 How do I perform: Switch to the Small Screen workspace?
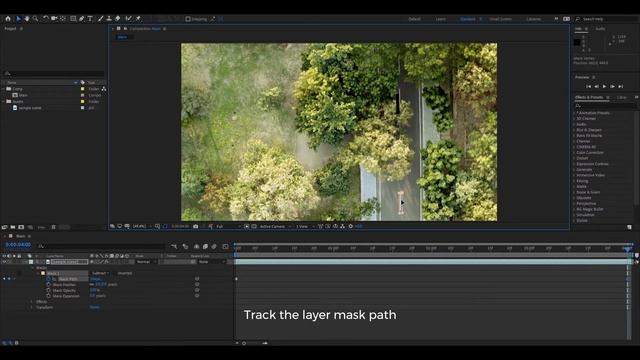tap(500, 19)
